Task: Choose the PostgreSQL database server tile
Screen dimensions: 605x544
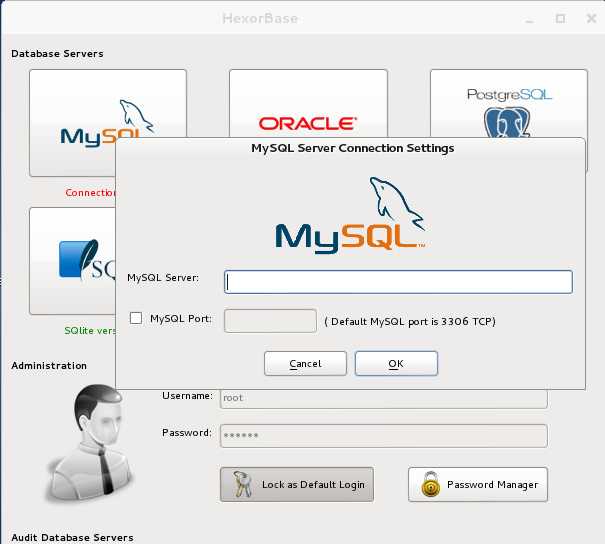Action: pyautogui.click(x=509, y=103)
